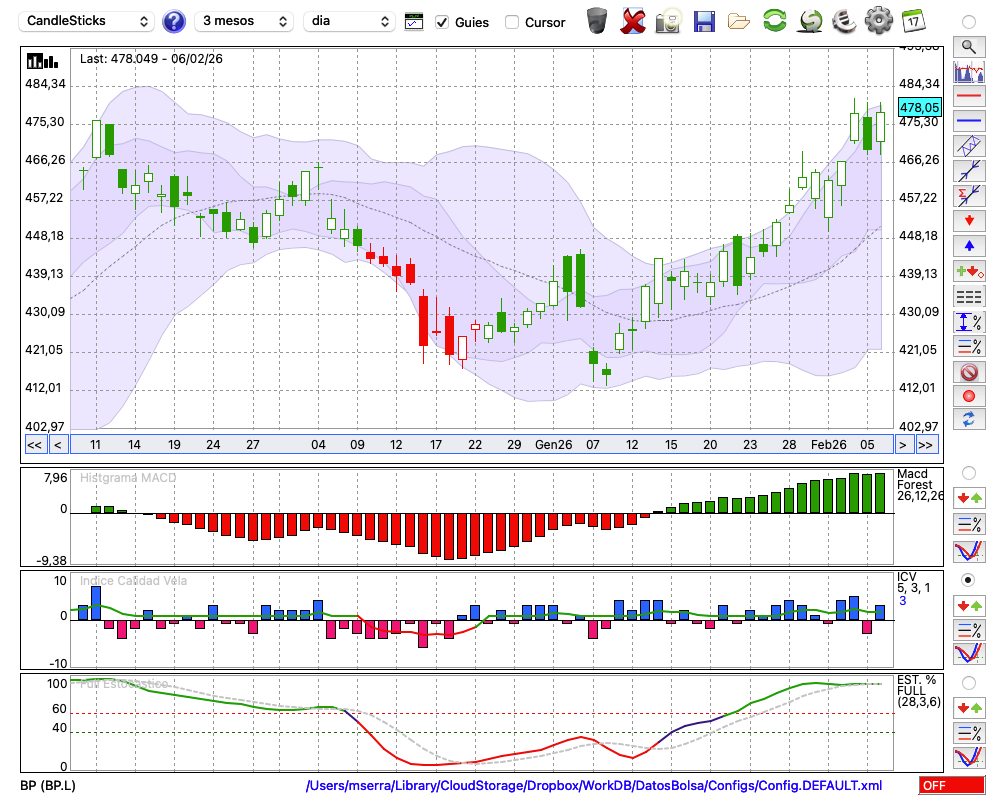Image resolution: width=1000 pixels, height=800 pixels.
Task: Click the BP (BP.L) ticker label
Action: point(48,785)
